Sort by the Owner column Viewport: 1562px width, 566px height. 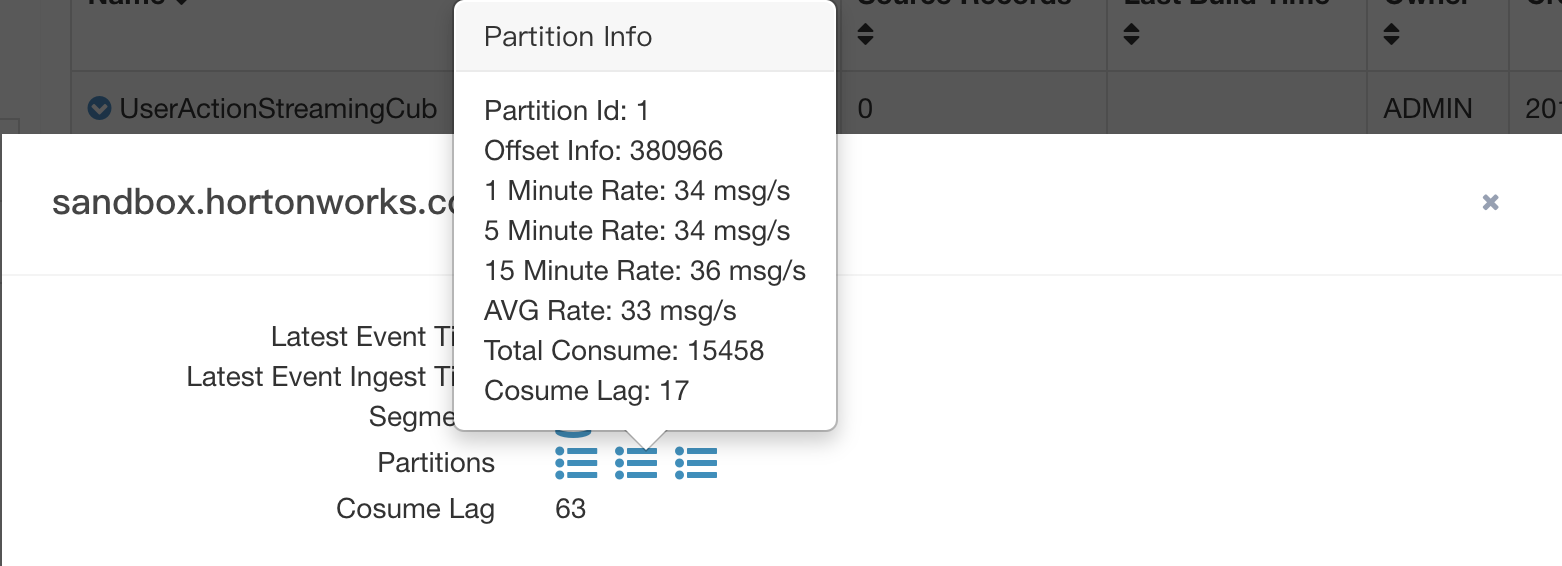click(1391, 35)
